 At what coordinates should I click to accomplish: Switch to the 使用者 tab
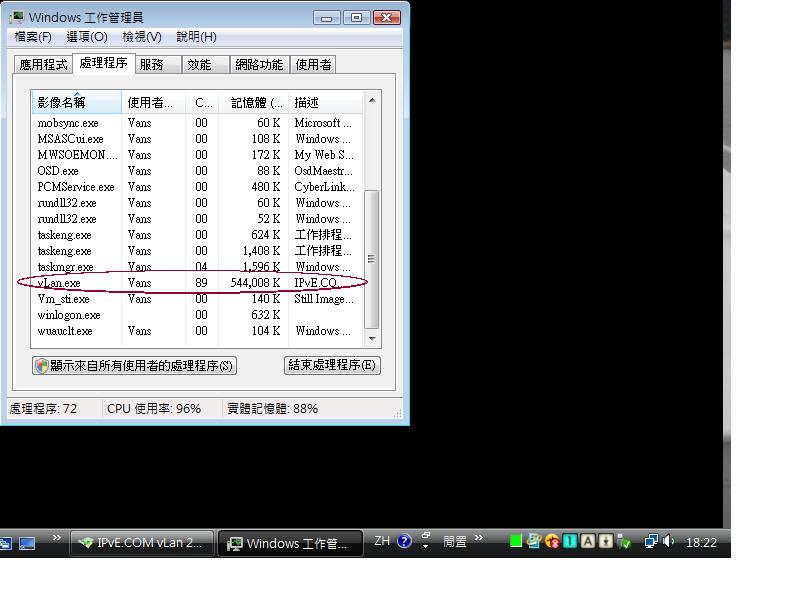(313, 65)
